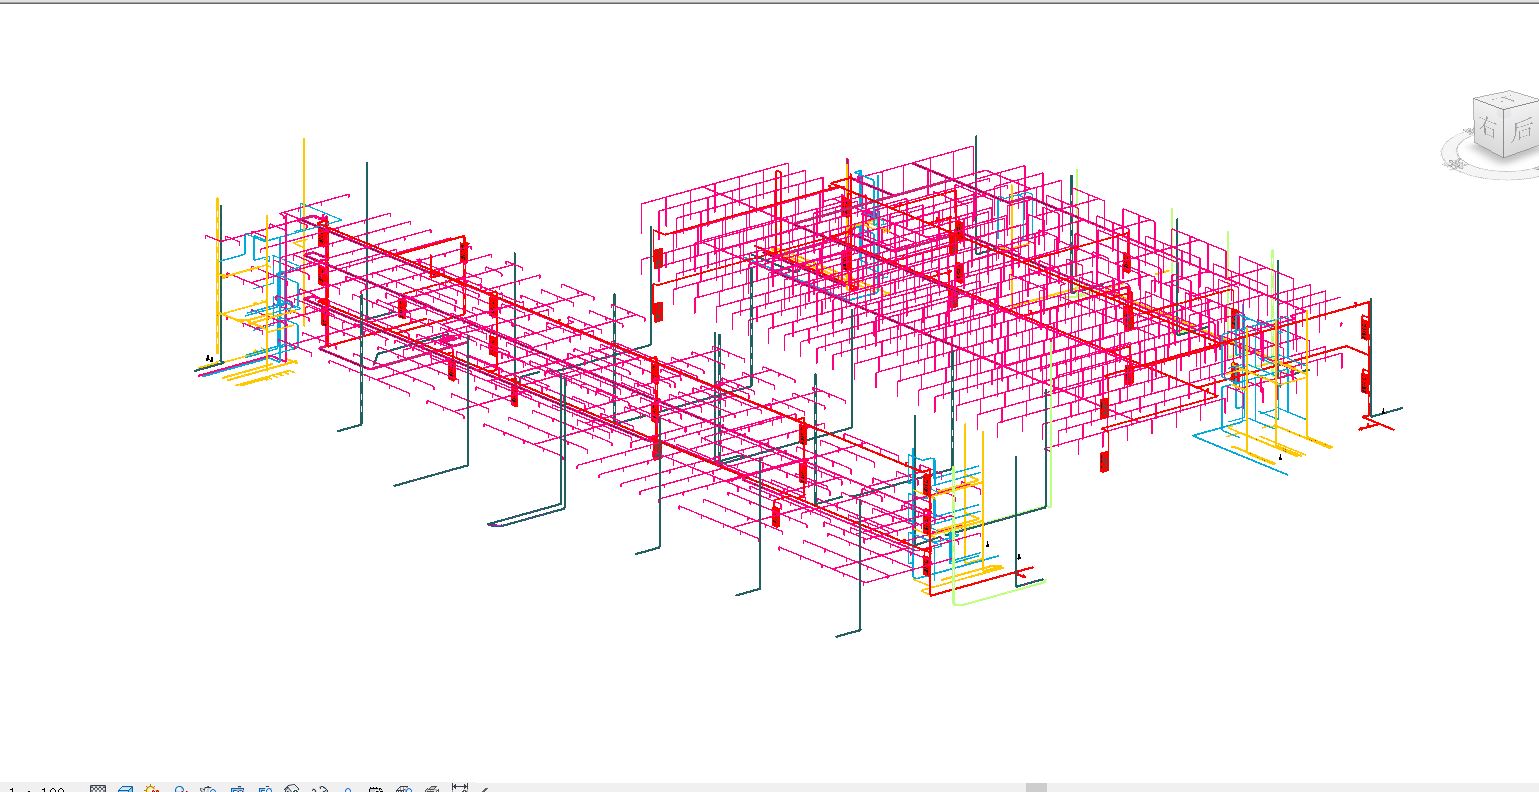The width and height of the screenshot is (1539, 792).
Task: Open Temporary Hide/Isolate glasses icon
Action: [320, 789]
